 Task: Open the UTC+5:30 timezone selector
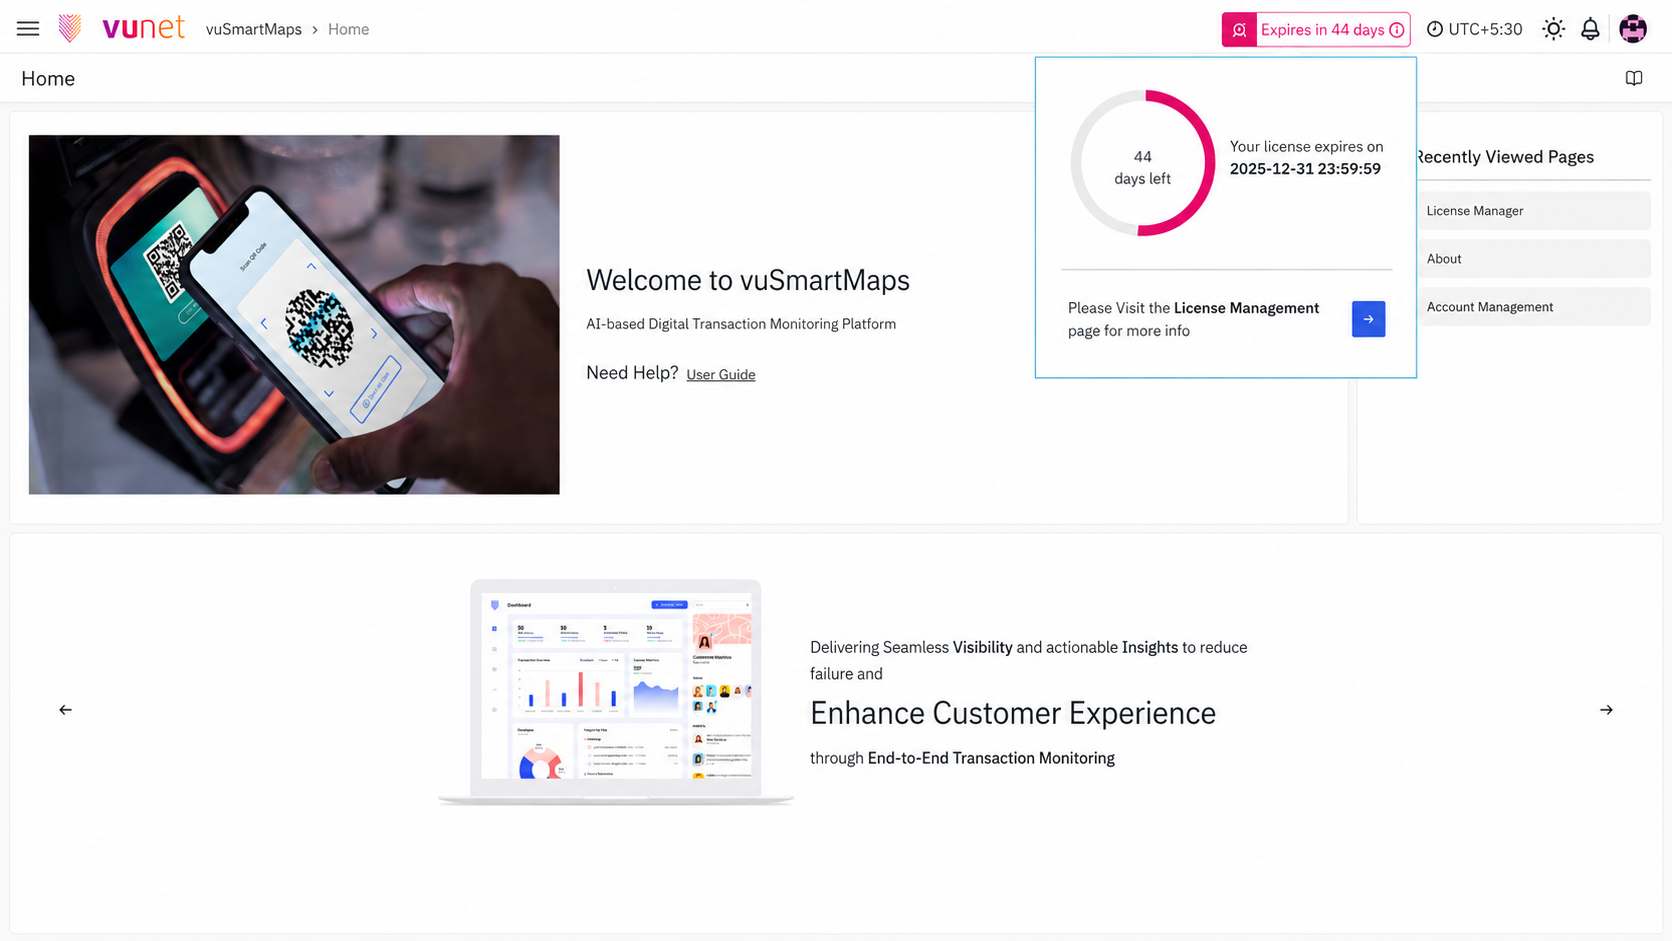point(1474,29)
